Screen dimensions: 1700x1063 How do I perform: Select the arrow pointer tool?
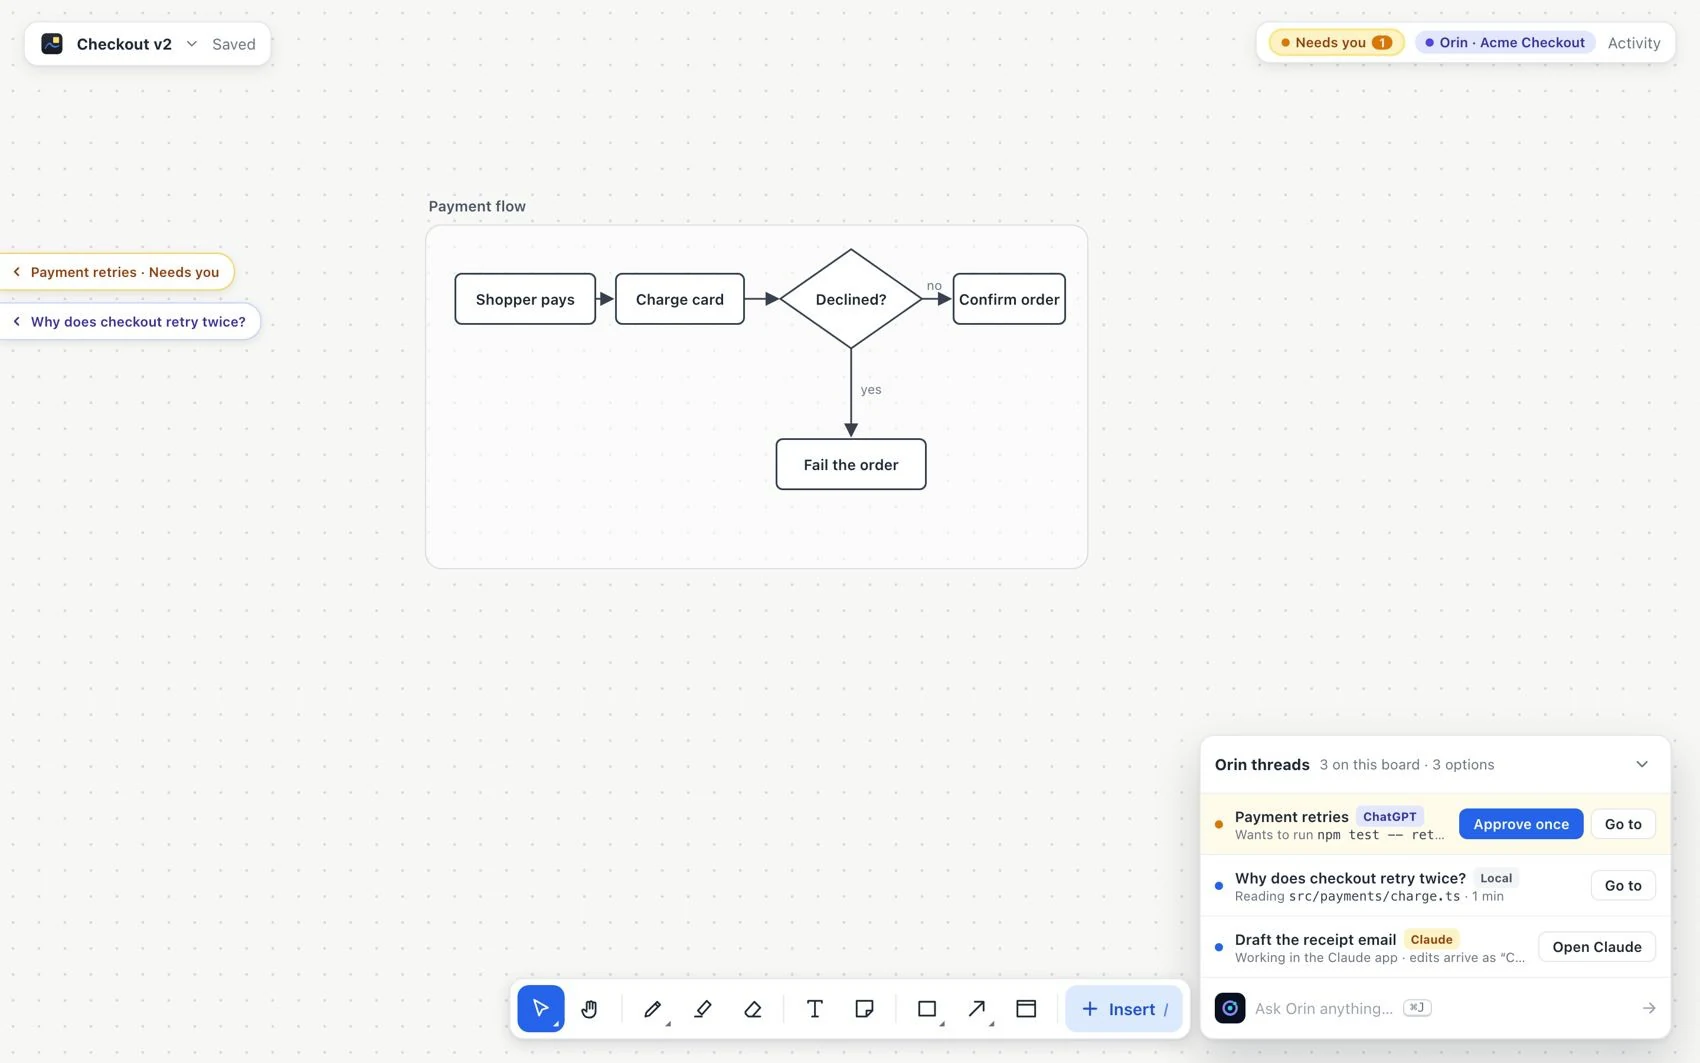pos(541,1008)
